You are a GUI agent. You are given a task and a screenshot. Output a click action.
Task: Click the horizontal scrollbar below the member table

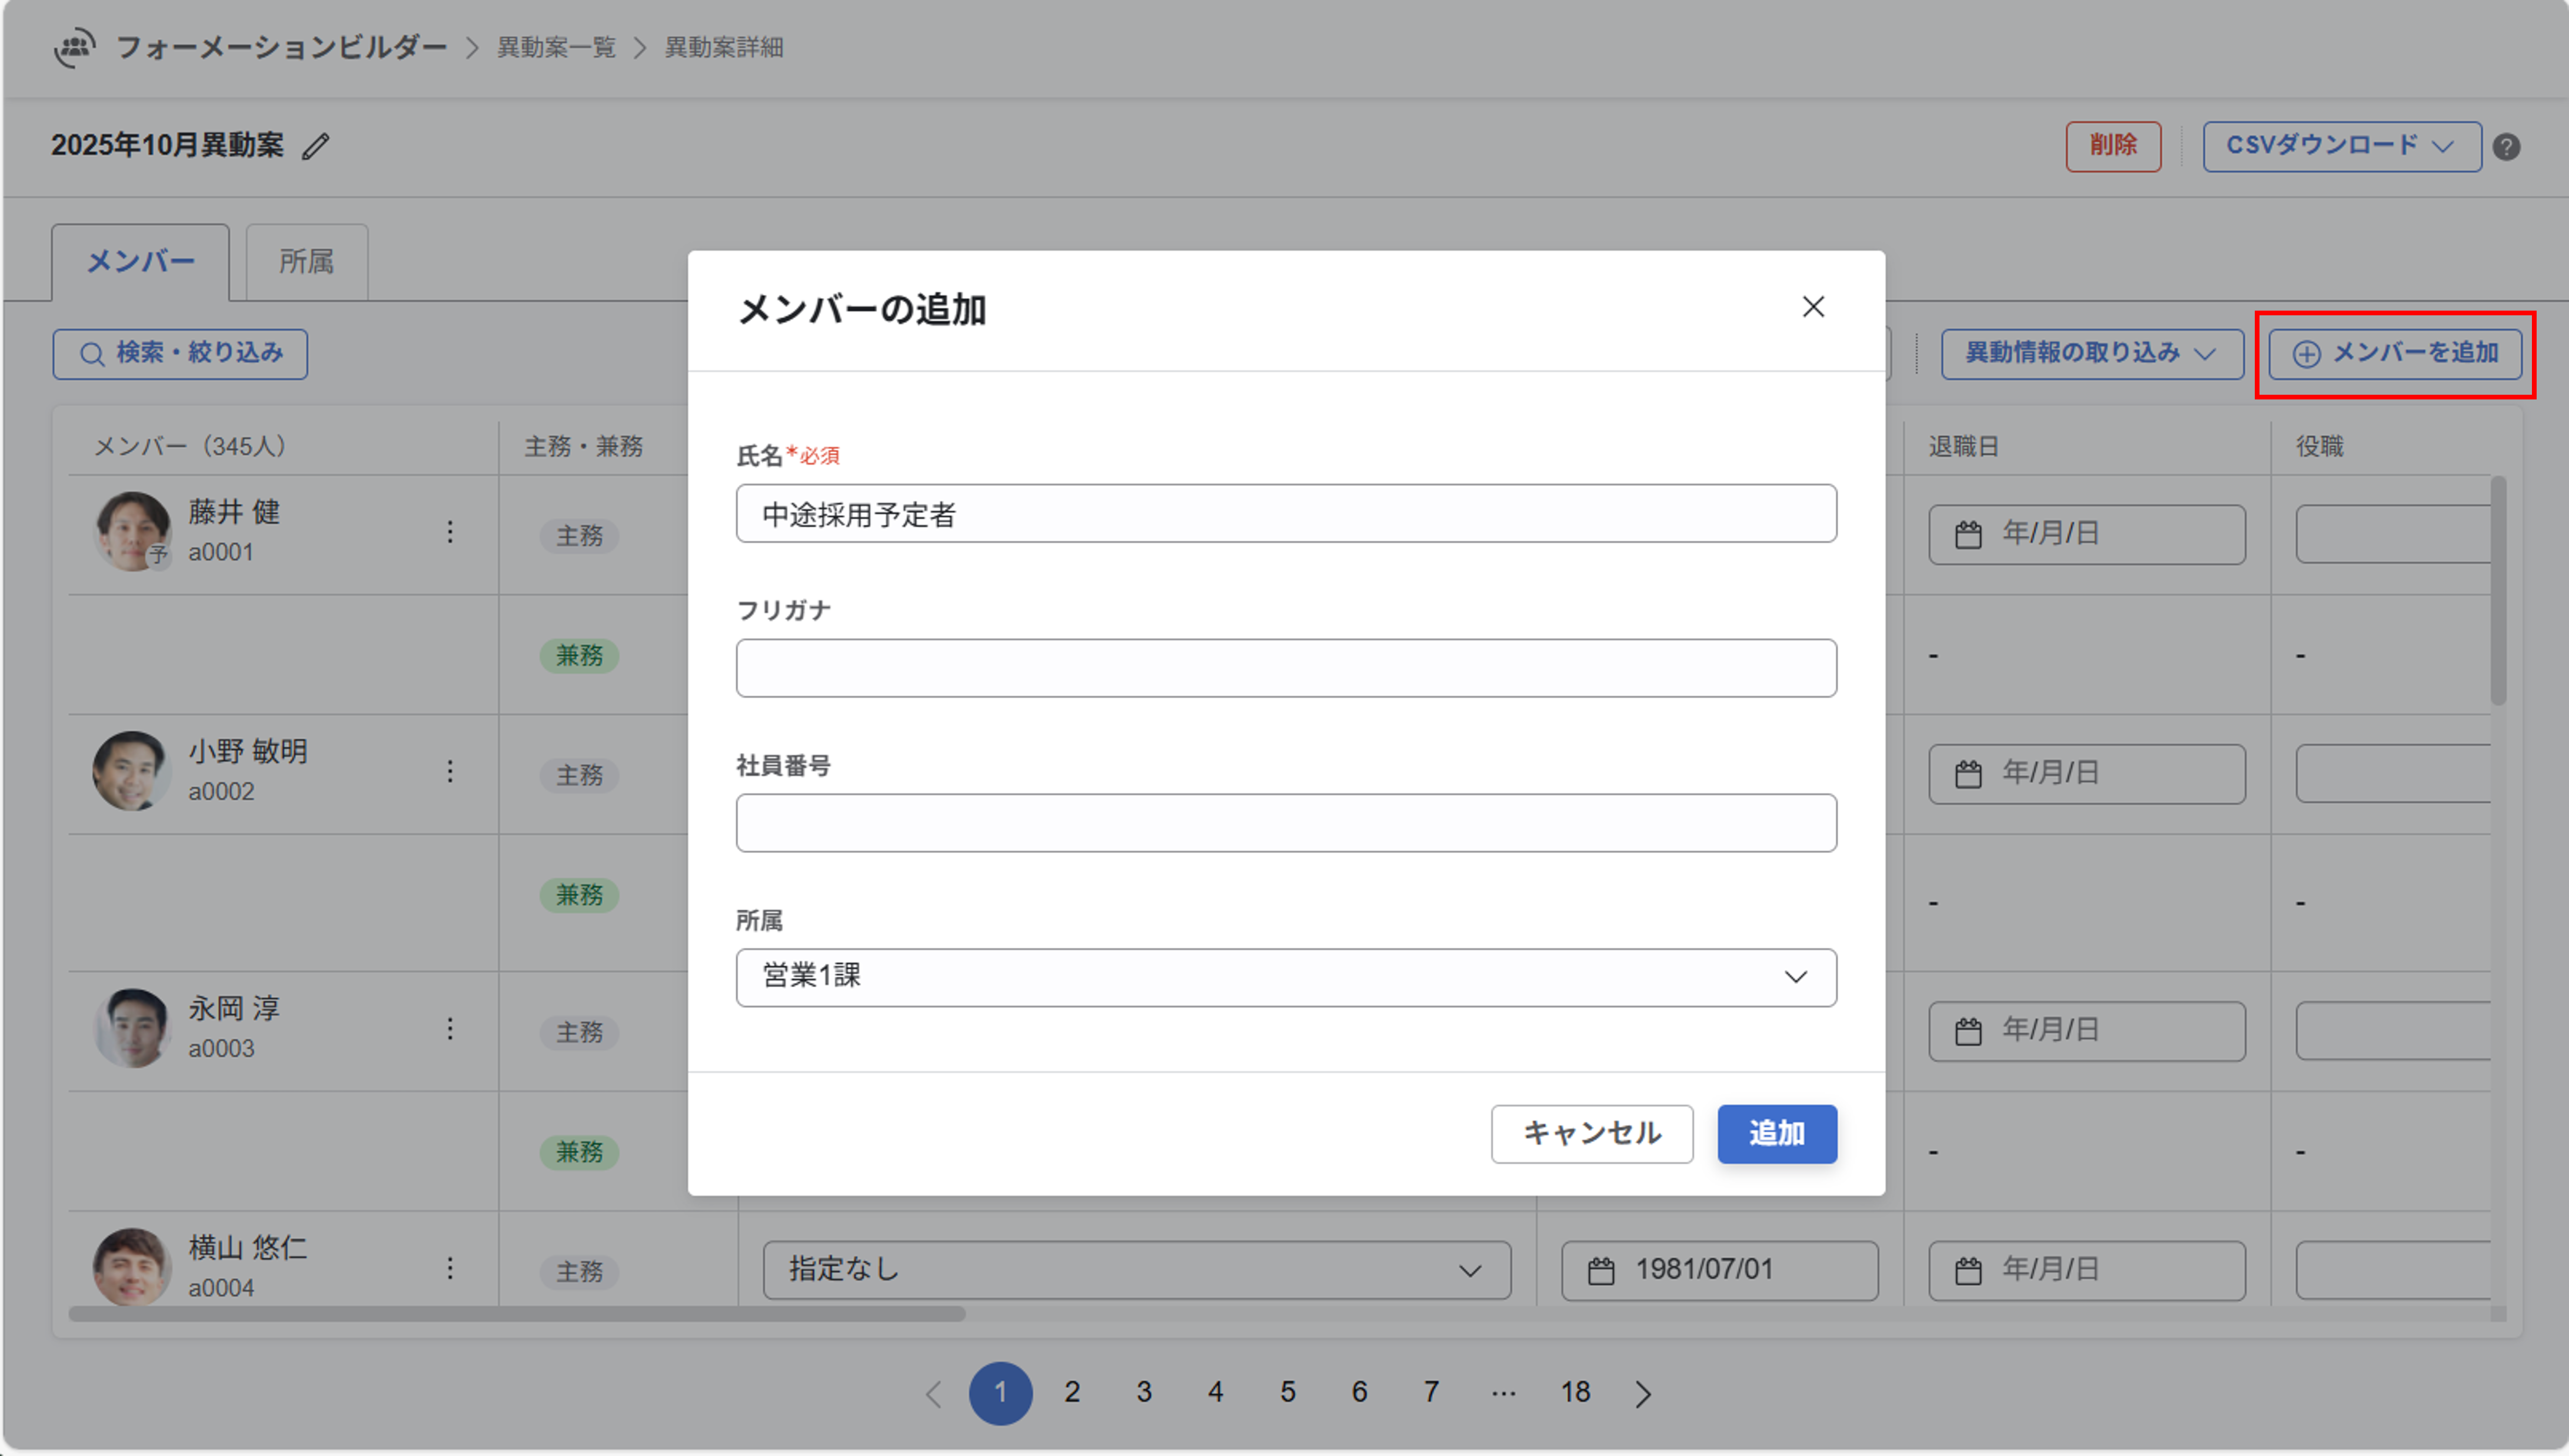tap(517, 1314)
